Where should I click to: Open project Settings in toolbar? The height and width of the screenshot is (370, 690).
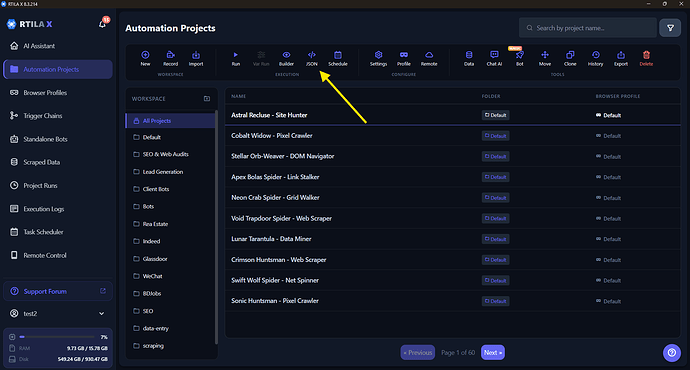(x=378, y=58)
